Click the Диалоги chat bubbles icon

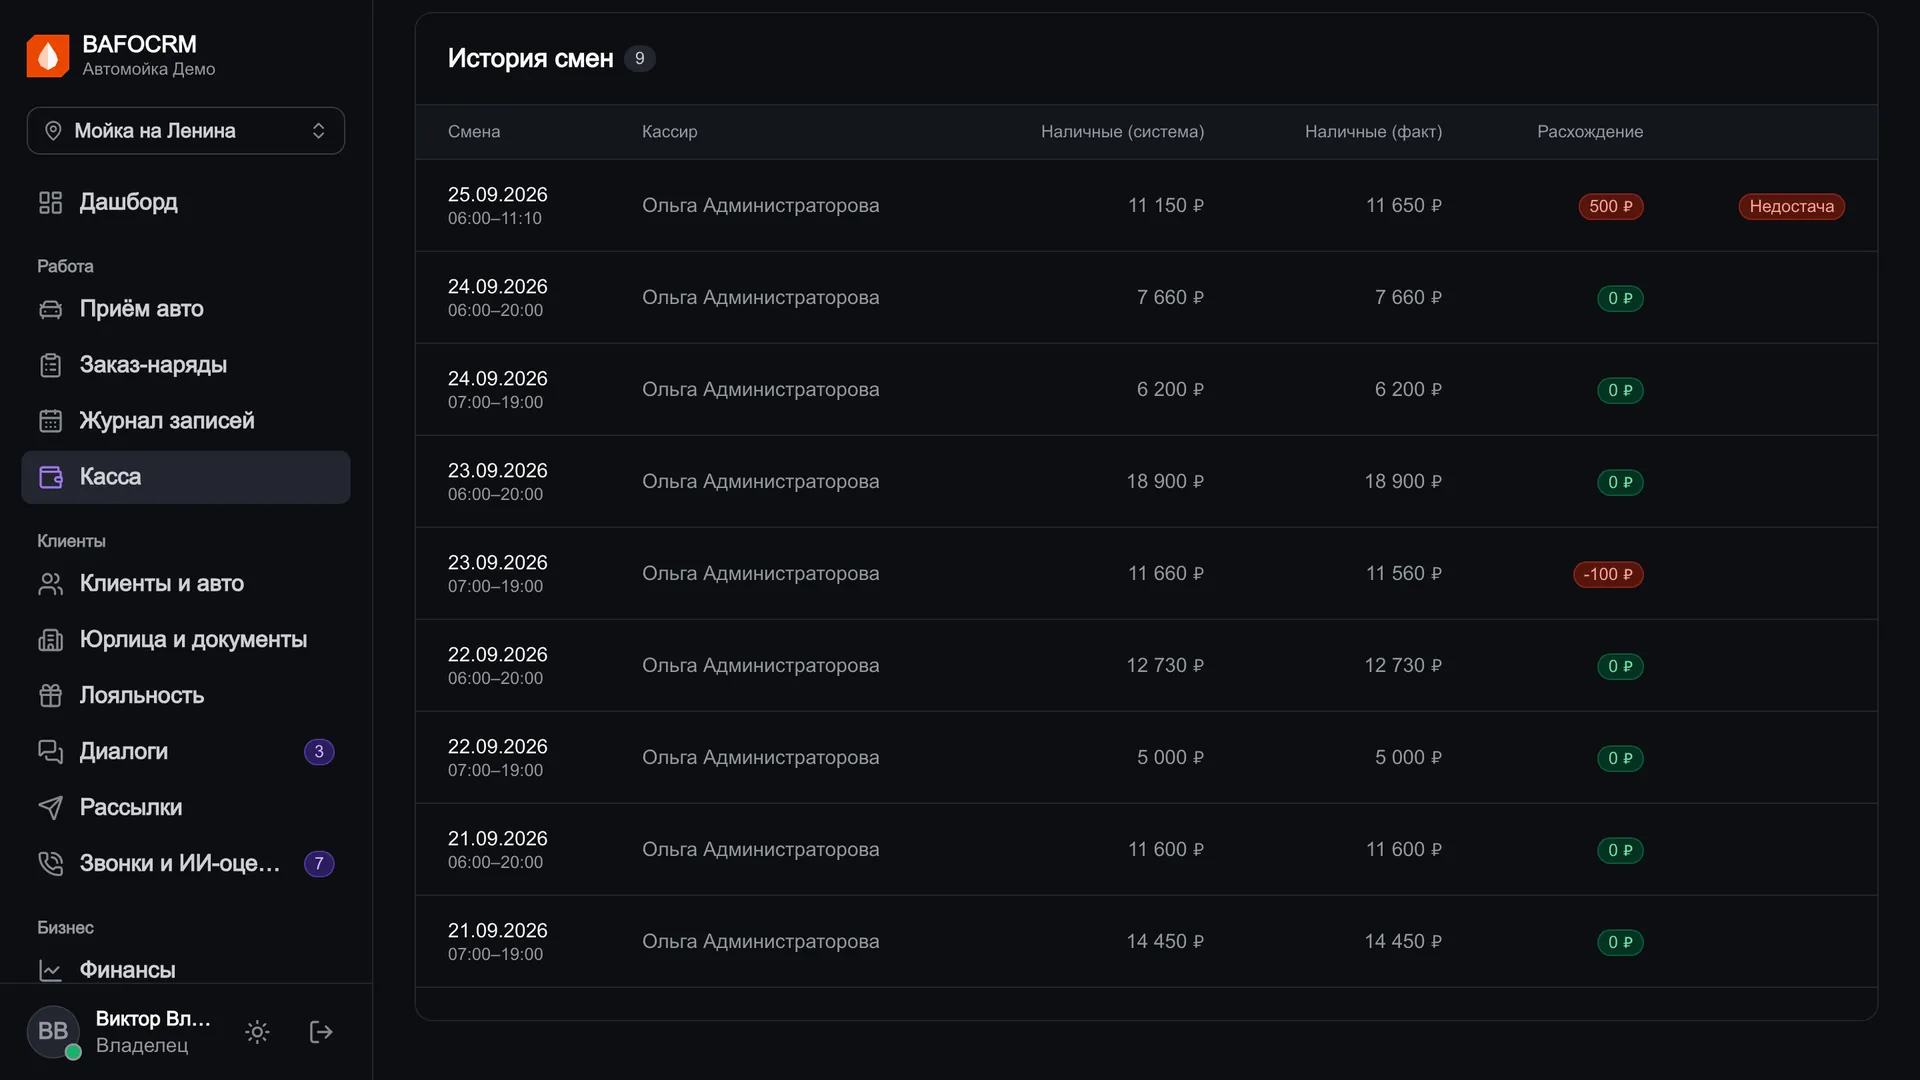point(50,752)
